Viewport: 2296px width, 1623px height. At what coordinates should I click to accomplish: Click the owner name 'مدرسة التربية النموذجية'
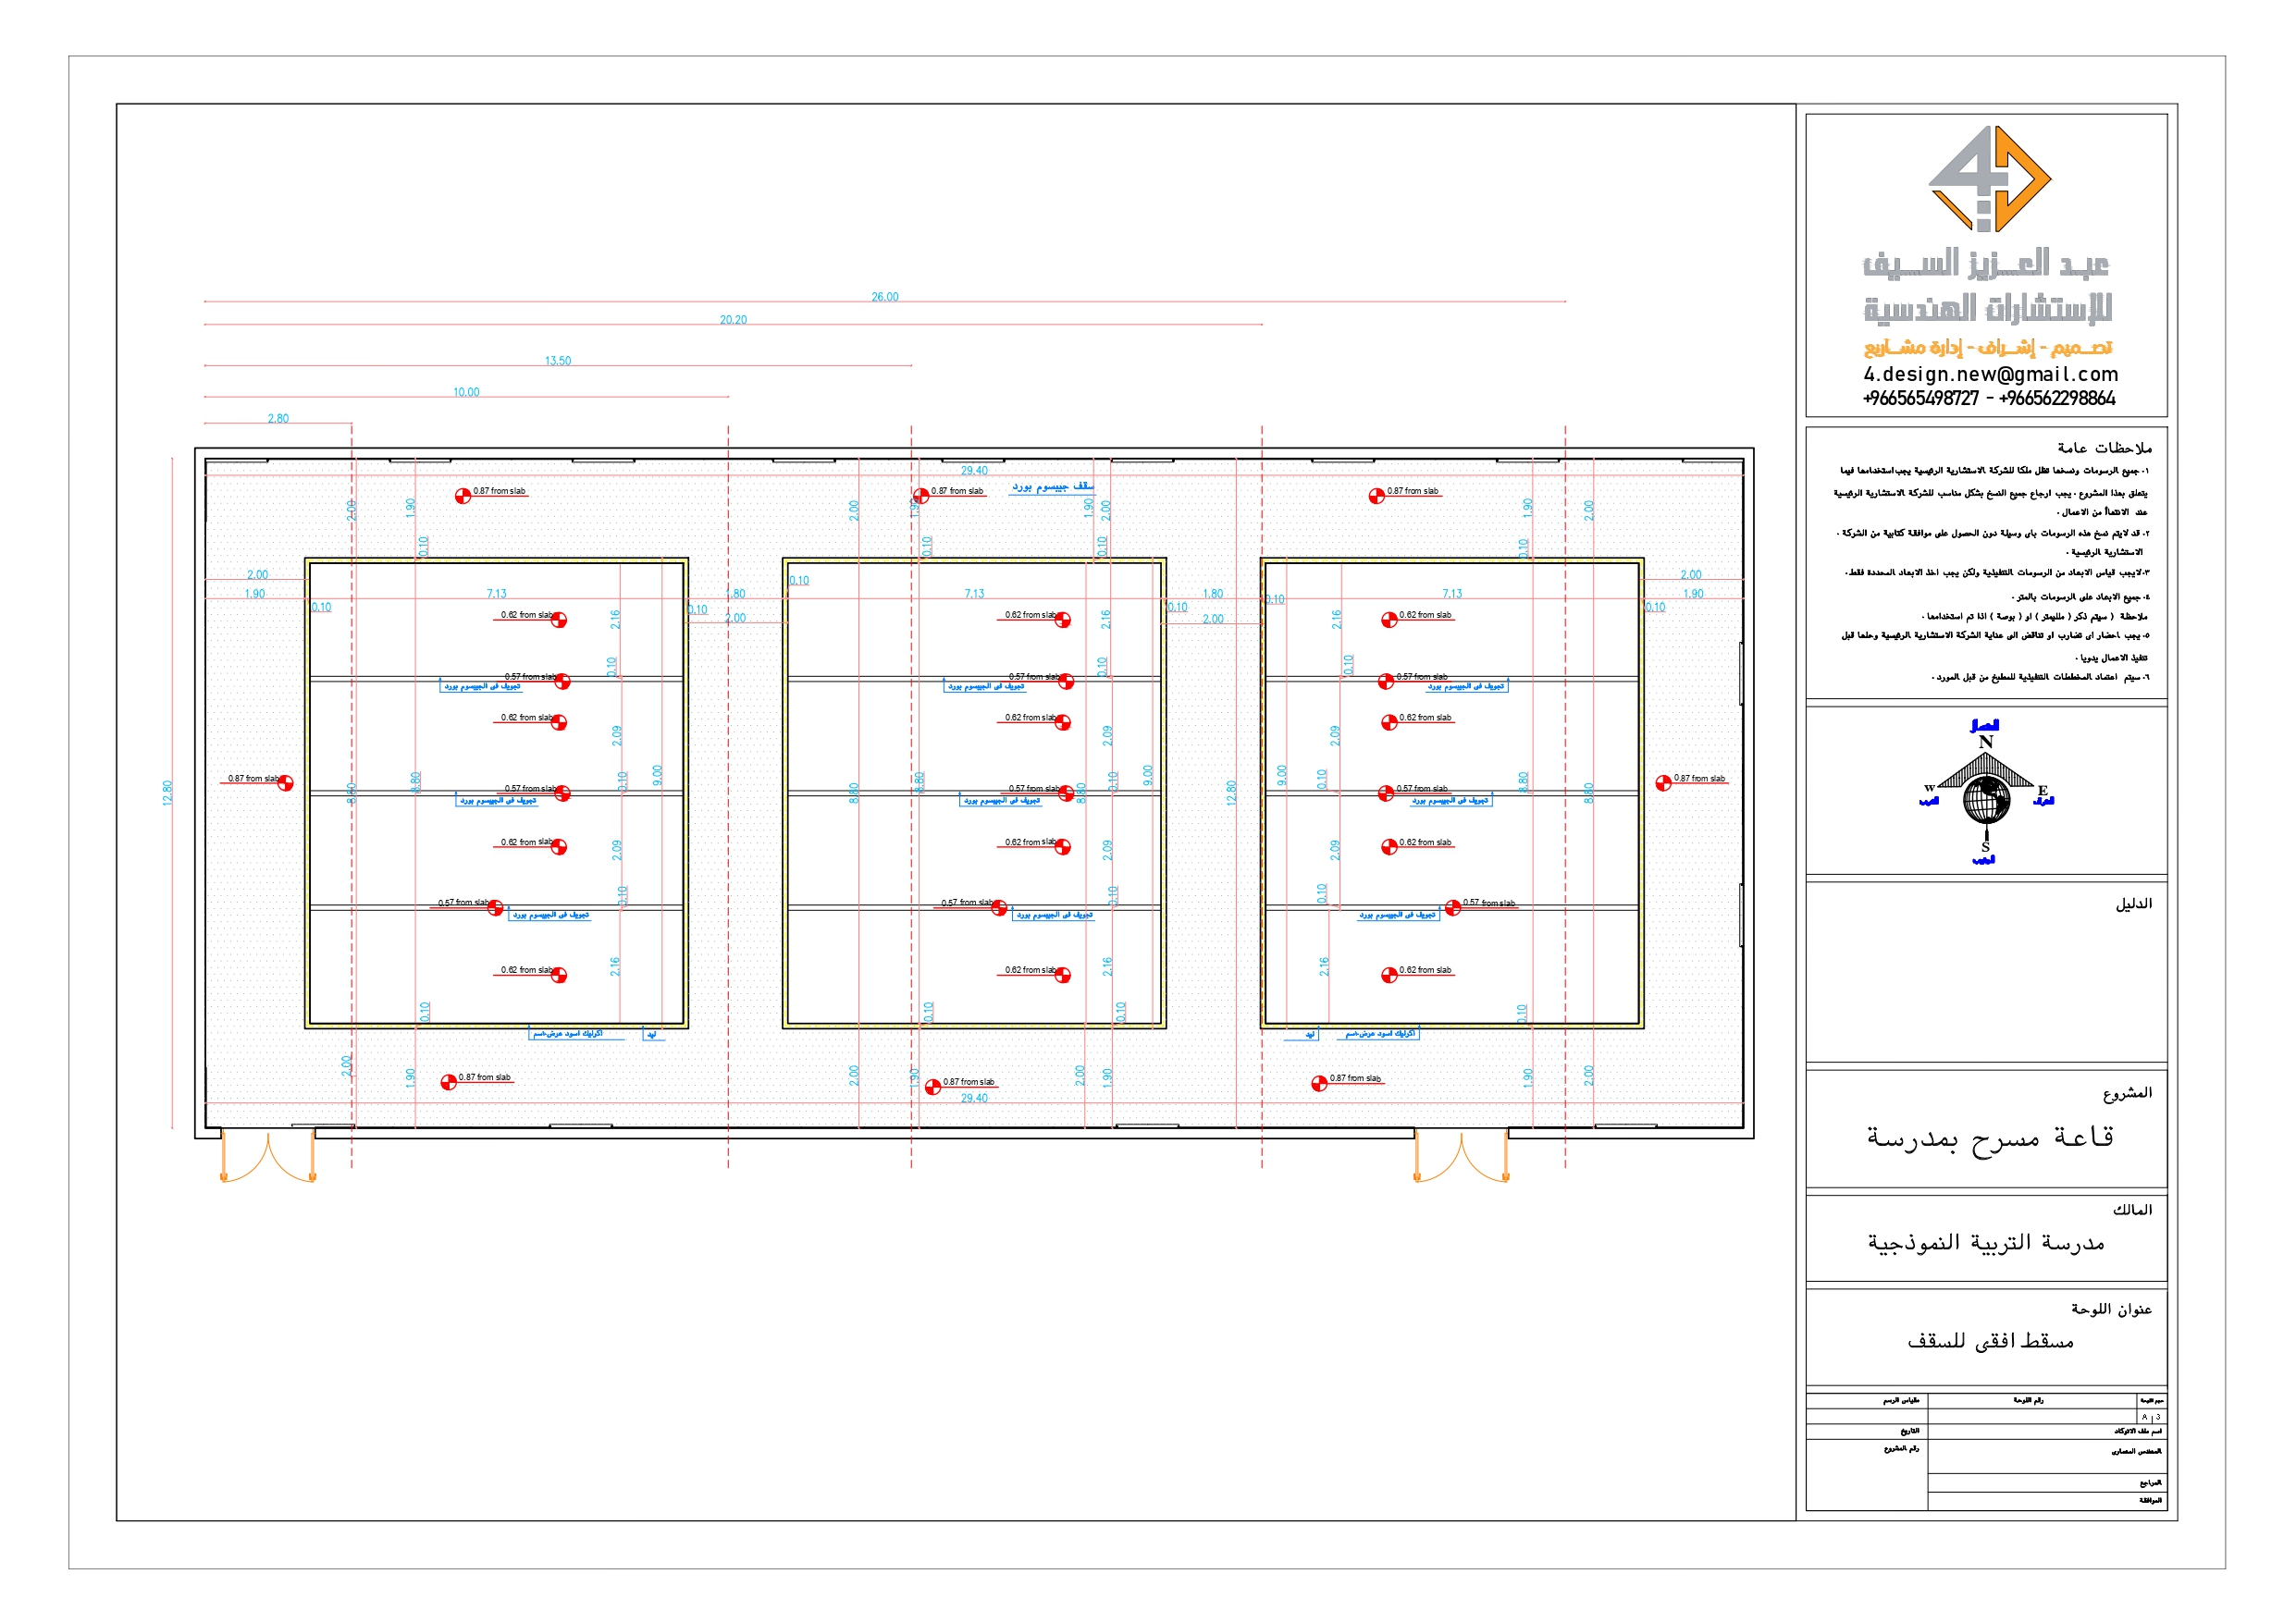tap(1986, 1242)
